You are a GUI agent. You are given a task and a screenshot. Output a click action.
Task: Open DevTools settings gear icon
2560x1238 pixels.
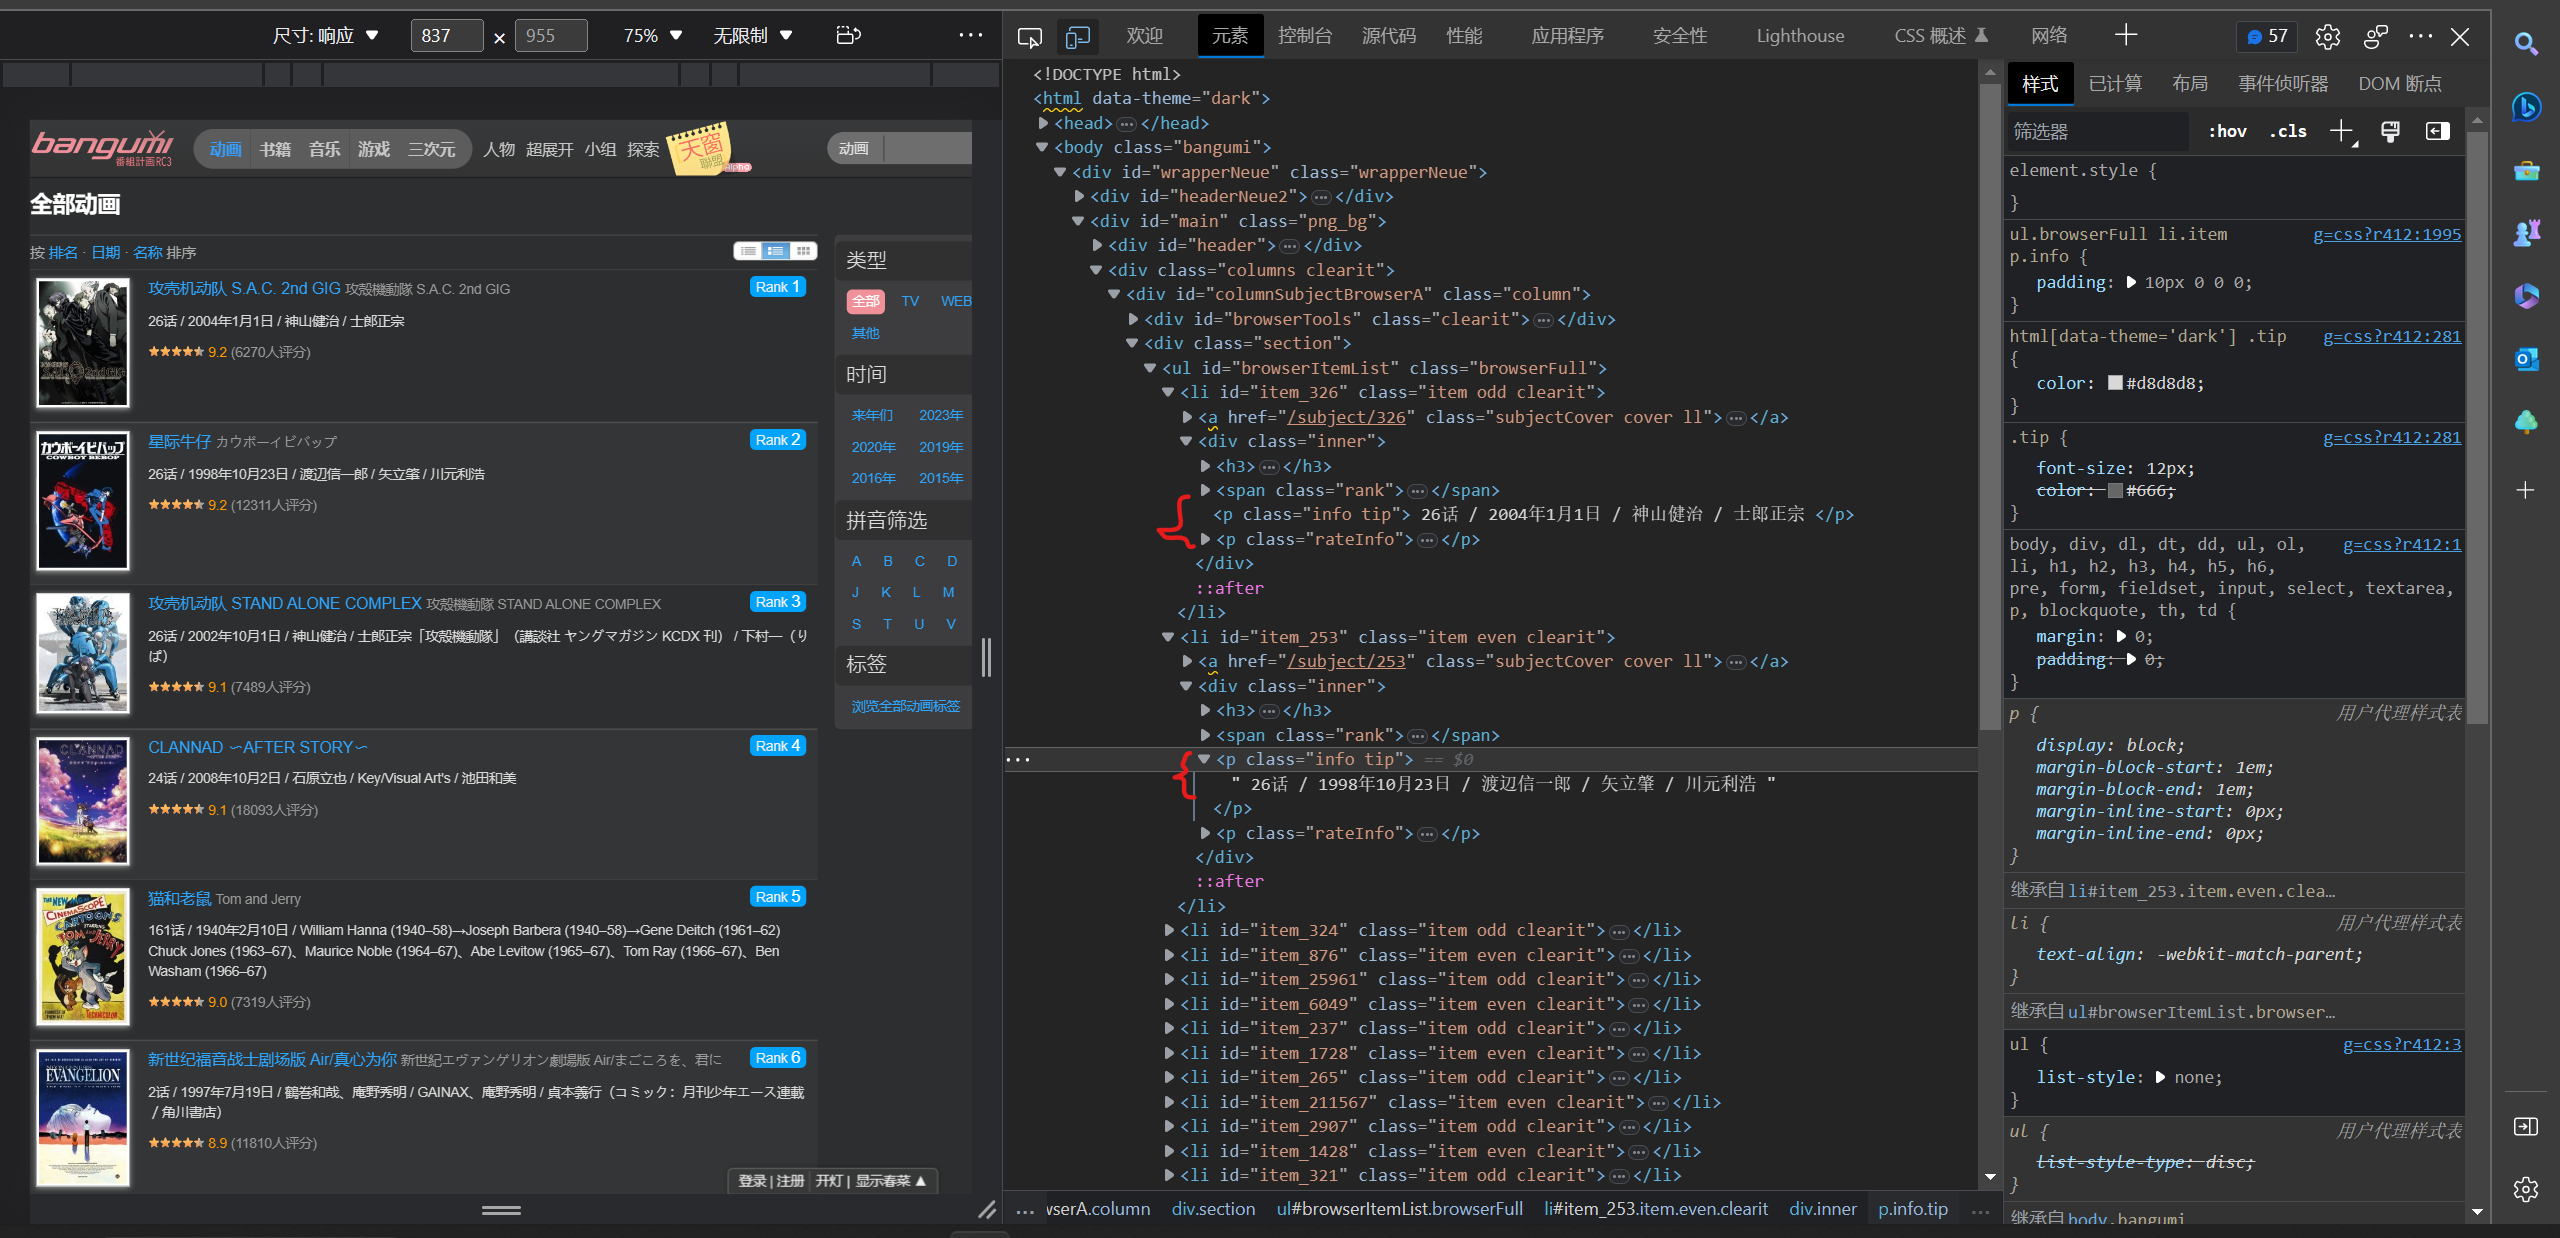pyautogui.click(x=2327, y=37)
